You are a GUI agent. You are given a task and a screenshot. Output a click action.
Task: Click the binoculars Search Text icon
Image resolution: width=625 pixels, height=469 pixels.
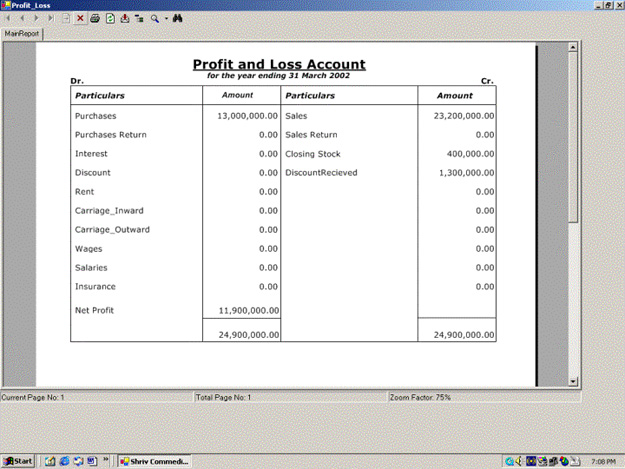(177, 18)
